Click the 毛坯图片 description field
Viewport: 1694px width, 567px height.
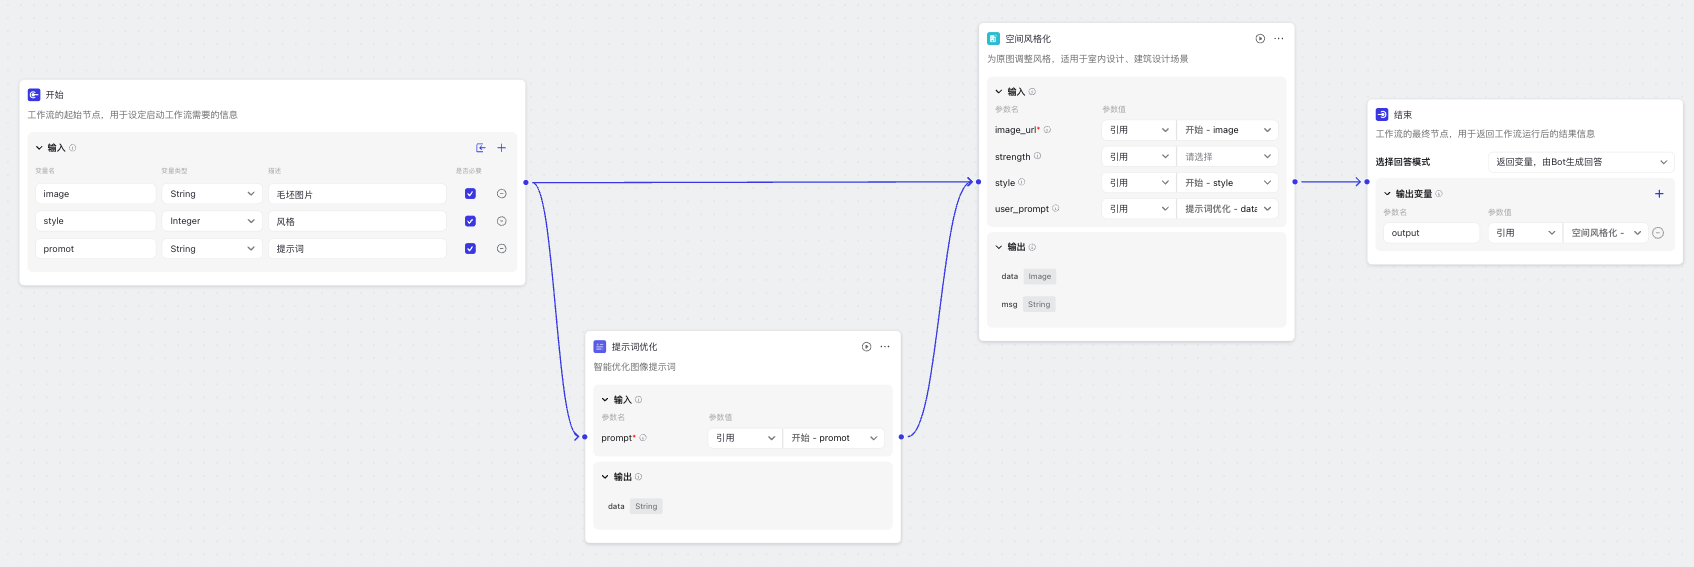pos(356,194)
